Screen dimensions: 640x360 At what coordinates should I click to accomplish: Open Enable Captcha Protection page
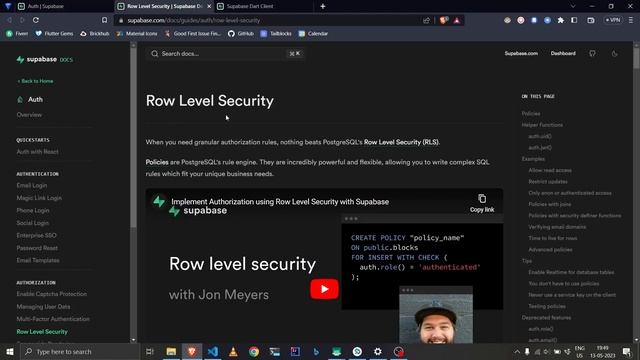coord(51,294)
